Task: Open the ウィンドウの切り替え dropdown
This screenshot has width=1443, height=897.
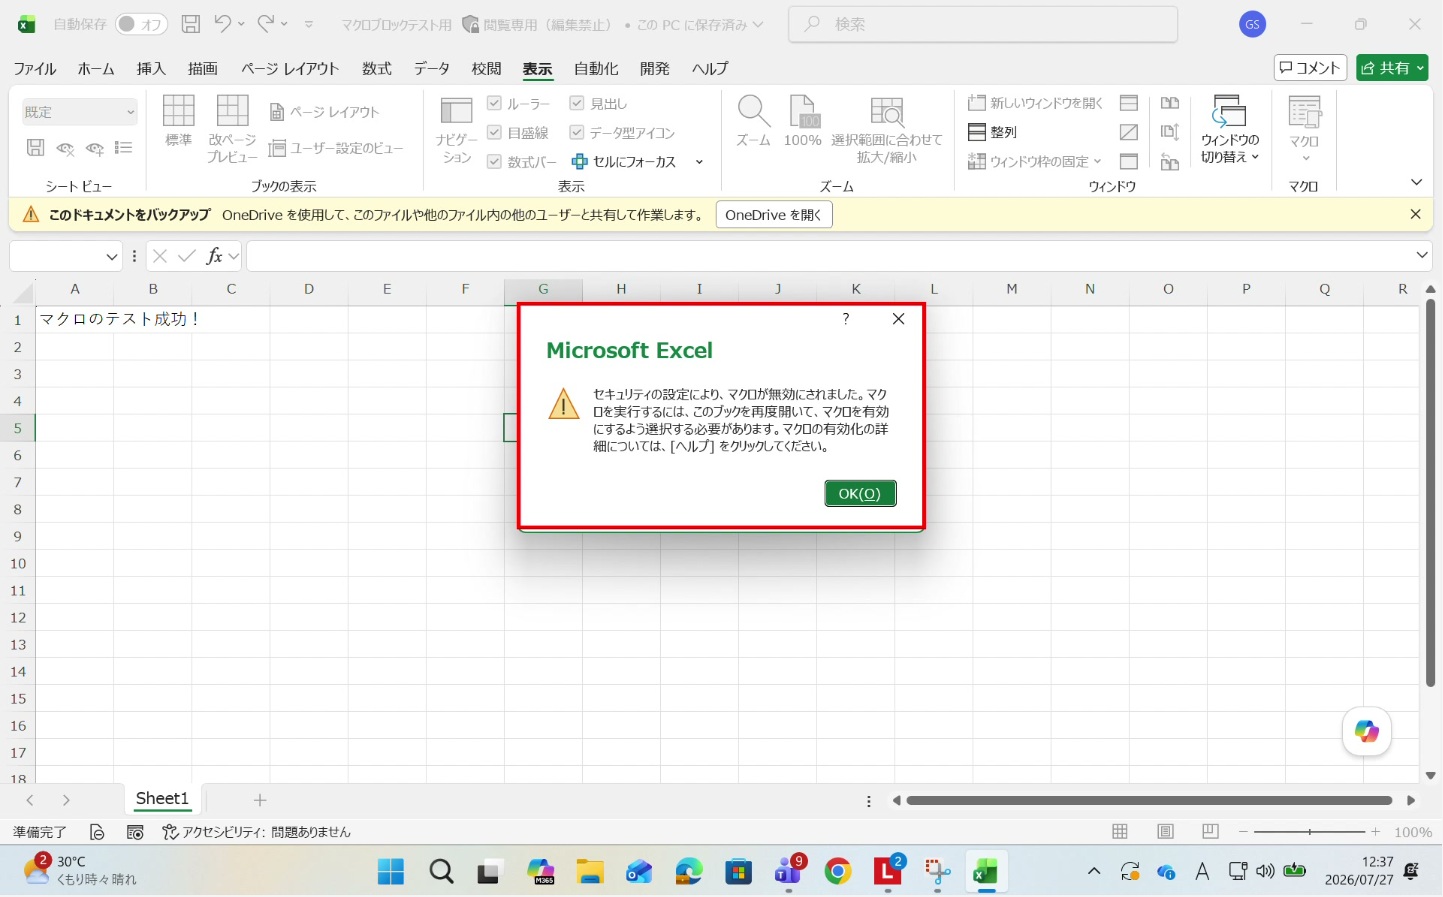Action: (1229, 130)
